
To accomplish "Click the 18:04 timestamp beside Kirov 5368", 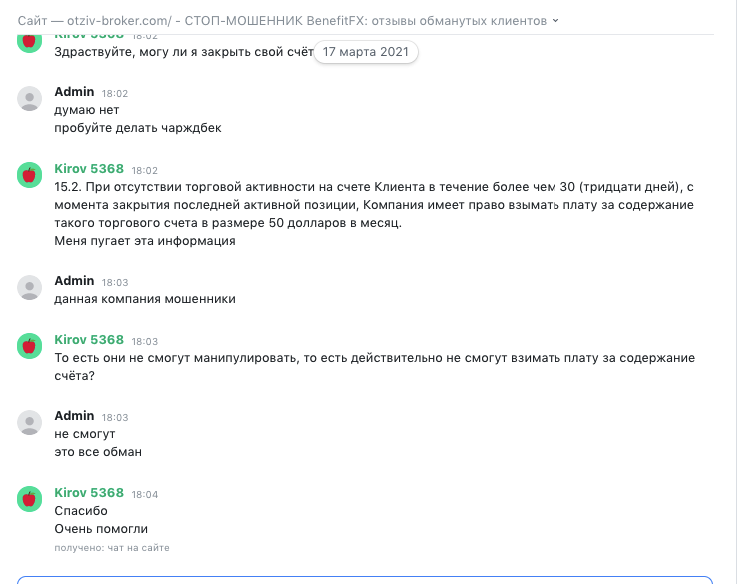I will [145, 494].
